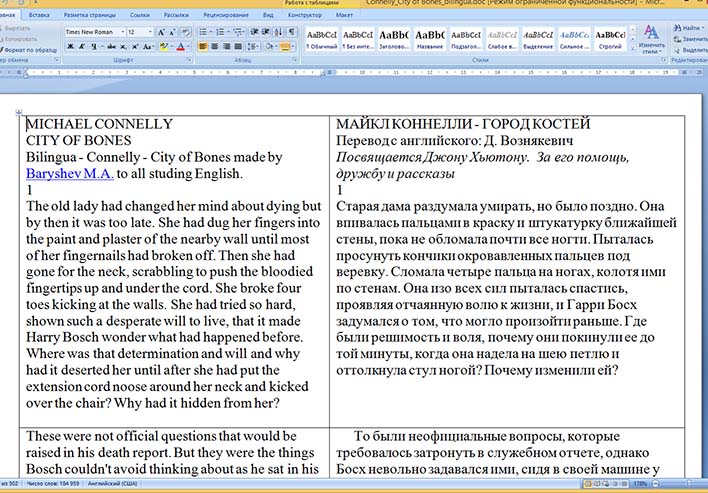Click the zoom slider in the status bar
This screenshot has width=708, height=493.
coord(689,484)
